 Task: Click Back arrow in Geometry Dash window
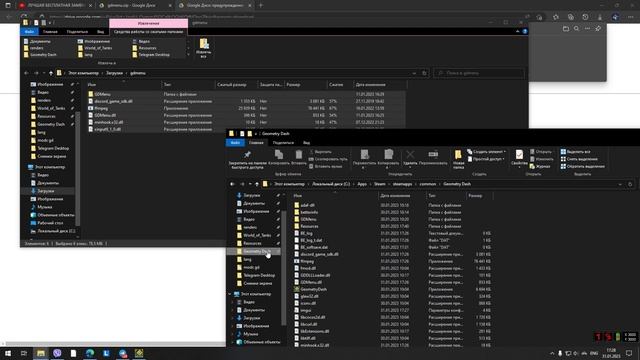click(232, 184)
